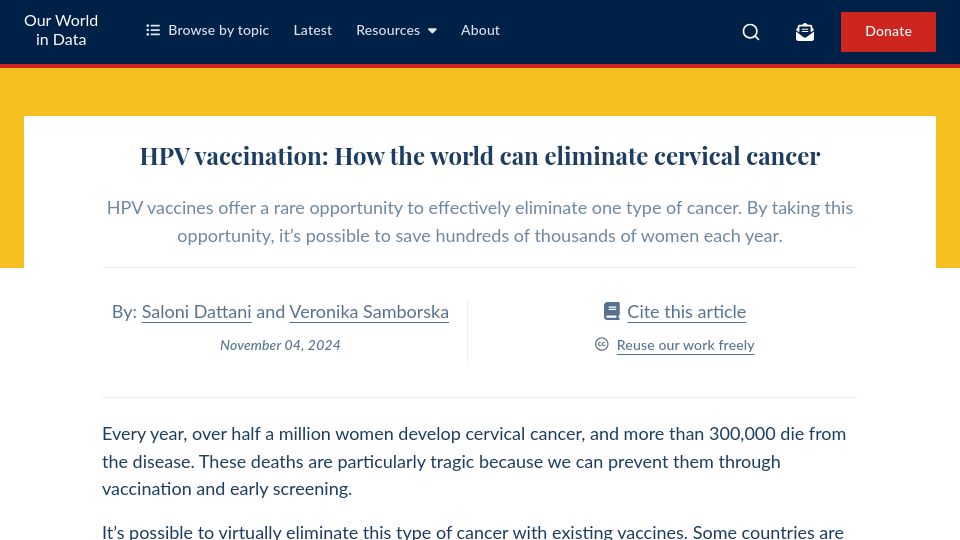Click the Creative Commons icon
The image size is (960, 540).
click(602, 344)
